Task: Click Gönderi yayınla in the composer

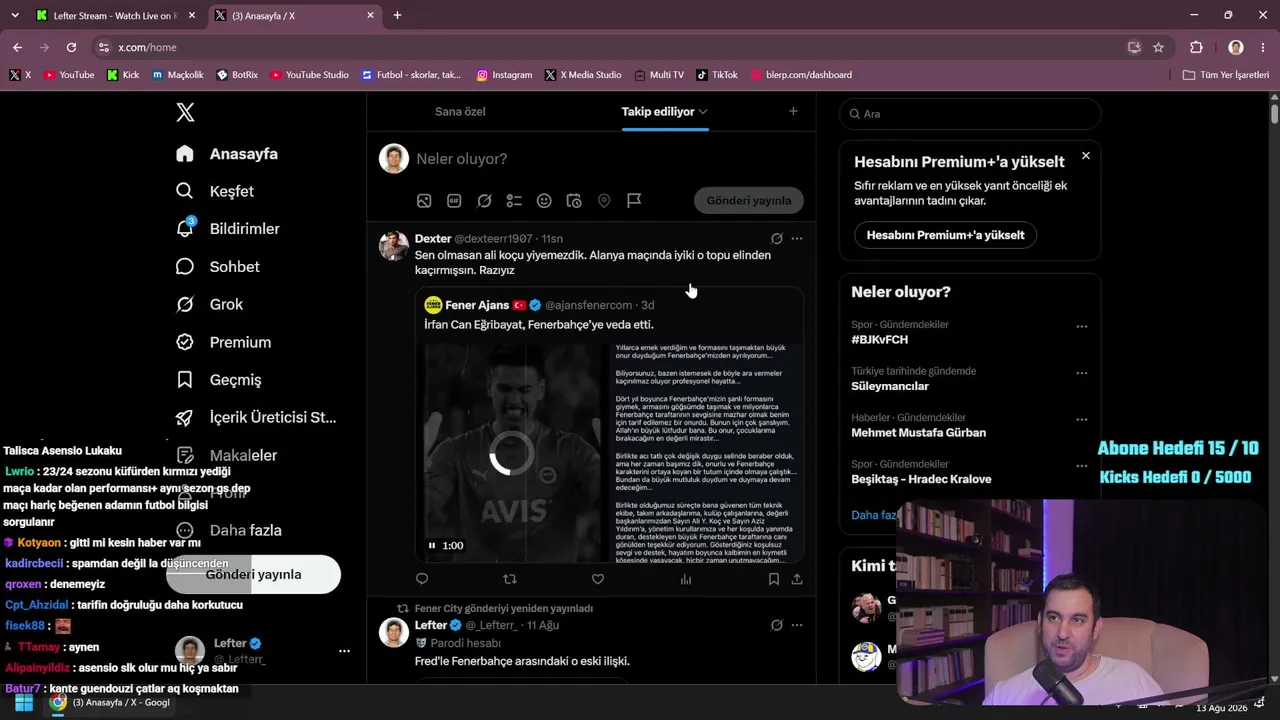Action: pyautogui.click(x=749, y=201)
